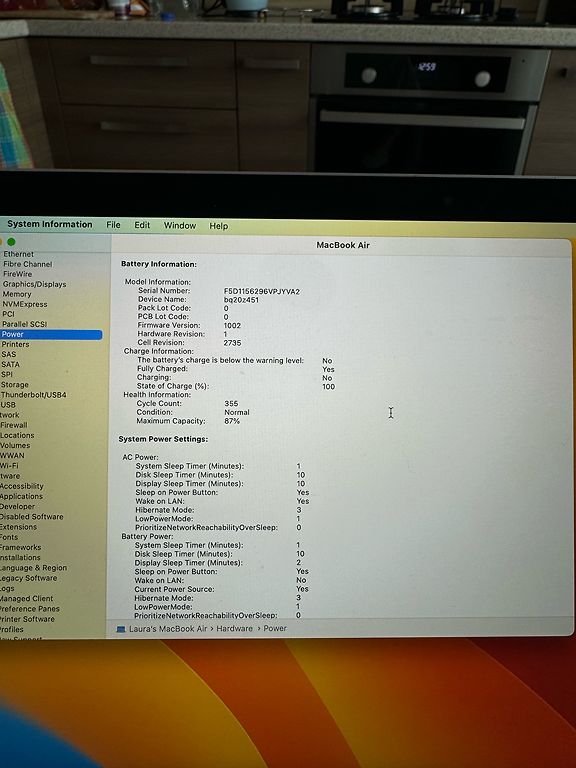This screenshot has height=768, width=576.
Task: Select FireWire in the sidebar
Action: pos(17,274)
